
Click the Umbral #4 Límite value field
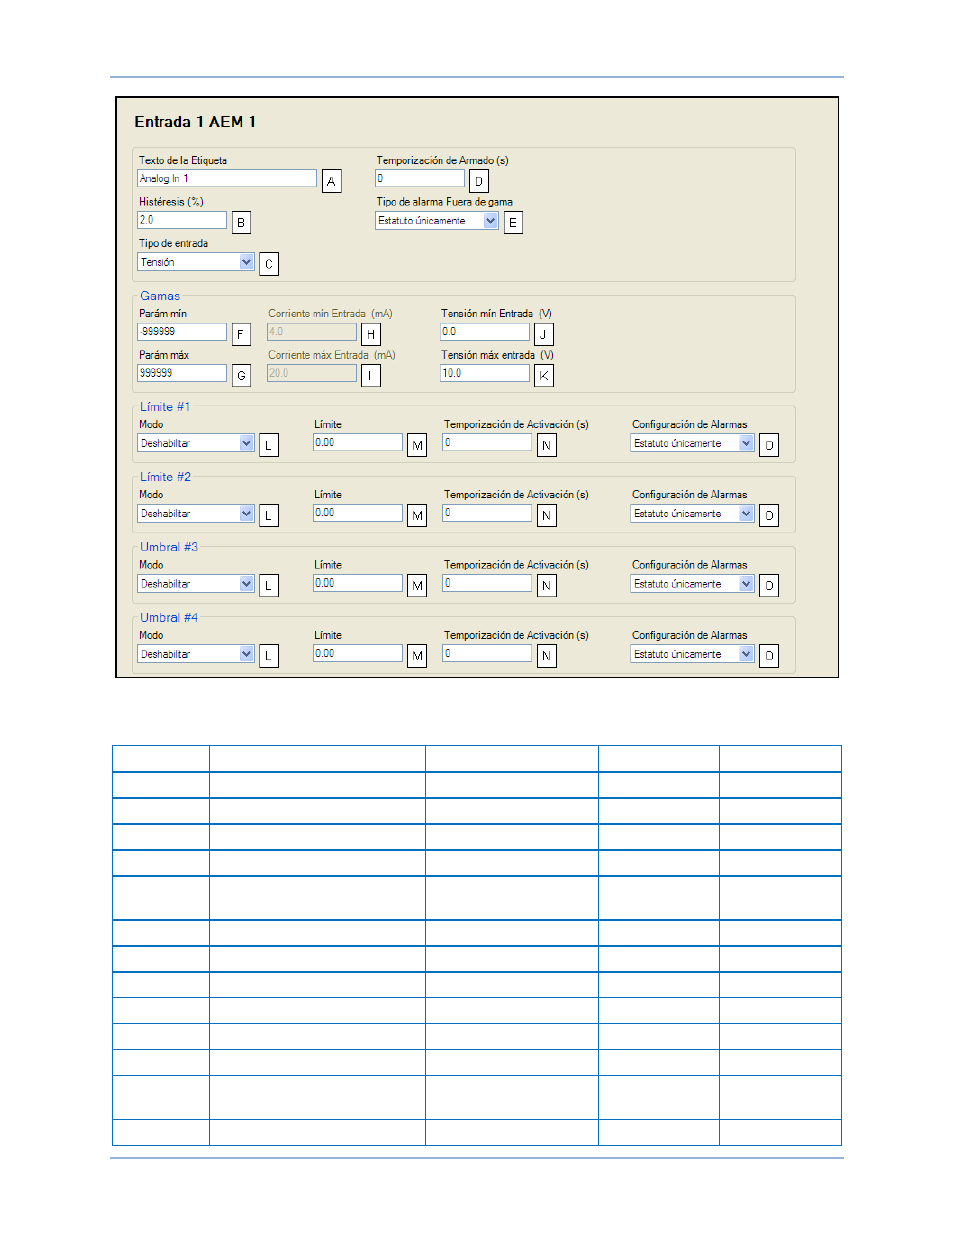point(358,653)
